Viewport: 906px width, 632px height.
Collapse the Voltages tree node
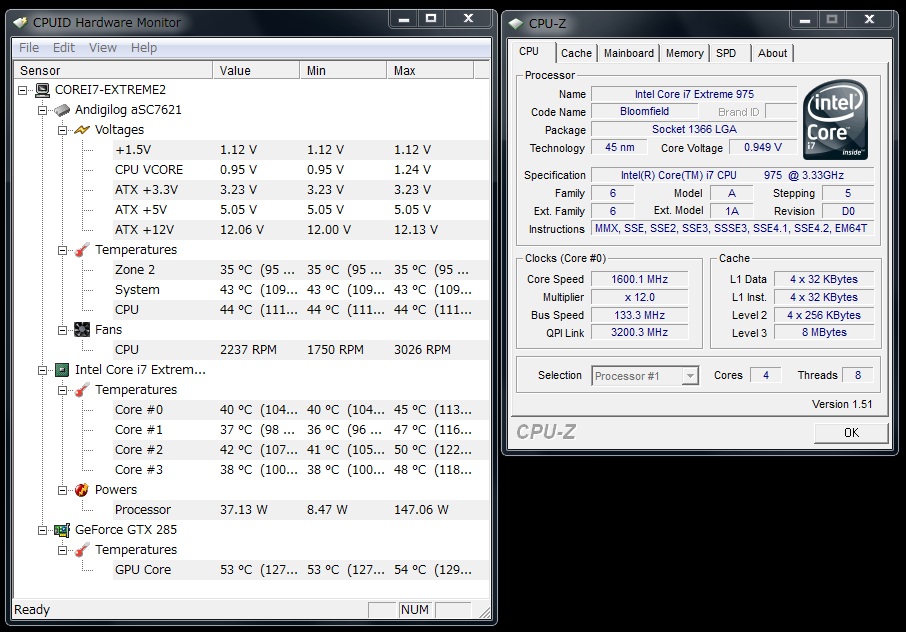63,130
